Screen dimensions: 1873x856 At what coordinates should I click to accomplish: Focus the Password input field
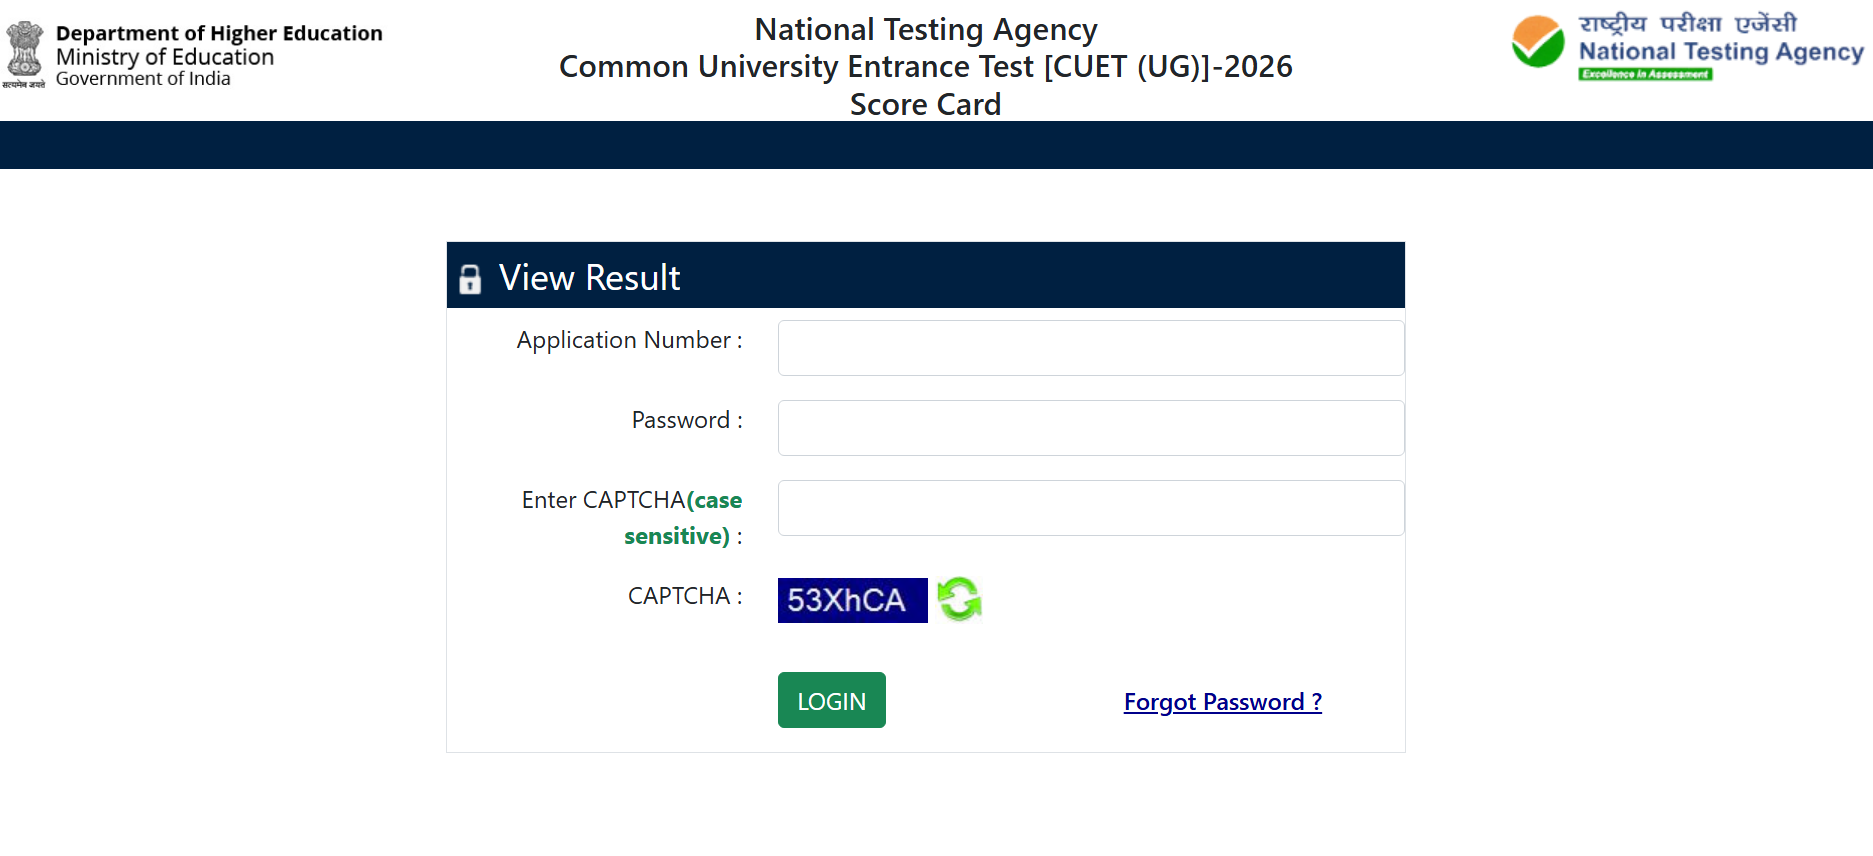[1091, 428]
